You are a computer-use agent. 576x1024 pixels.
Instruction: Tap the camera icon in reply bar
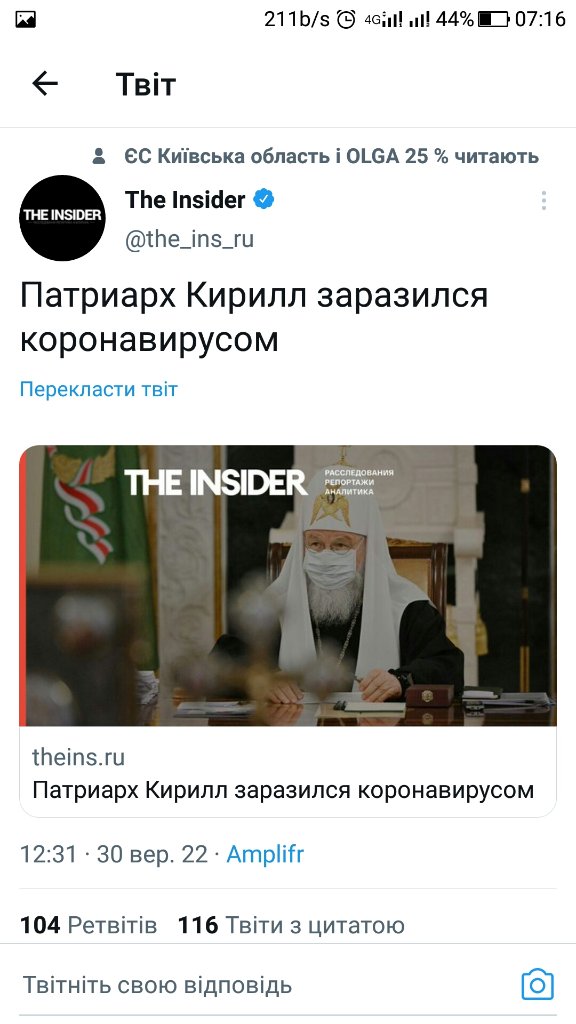(x=537, y=984)
